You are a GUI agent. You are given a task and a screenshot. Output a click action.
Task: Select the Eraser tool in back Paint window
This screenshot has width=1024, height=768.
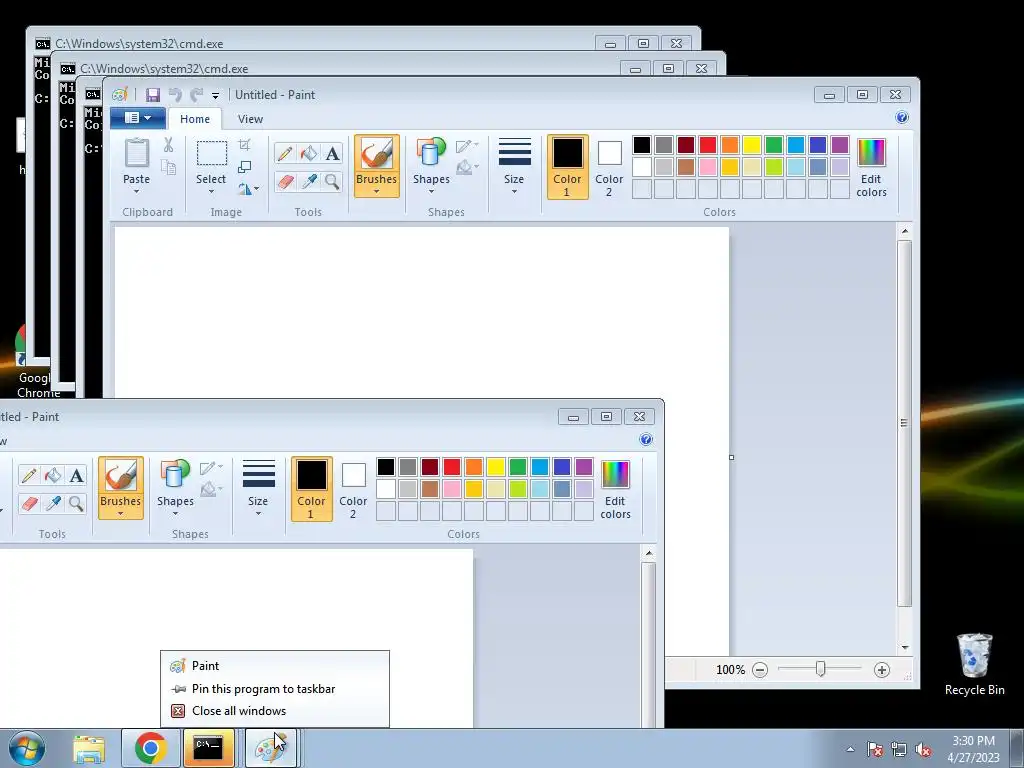click(x=285, y=182)
